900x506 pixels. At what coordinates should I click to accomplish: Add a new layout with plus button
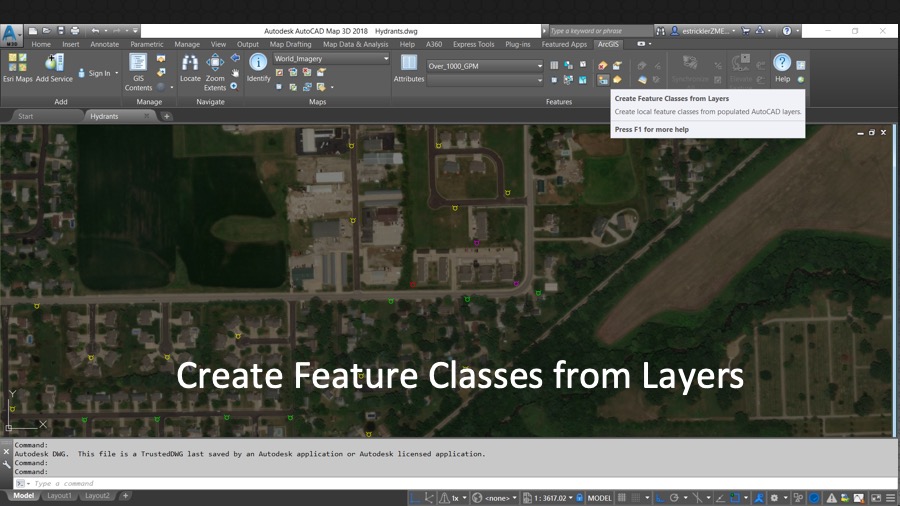click(125, 496)
